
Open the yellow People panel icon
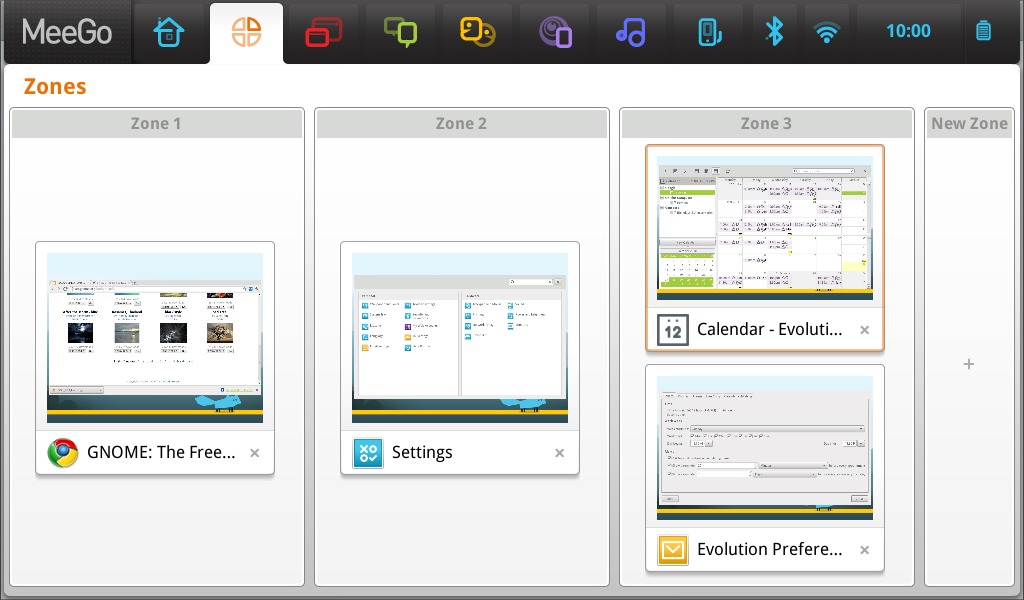pyautogui.click(x=477, y=32)
